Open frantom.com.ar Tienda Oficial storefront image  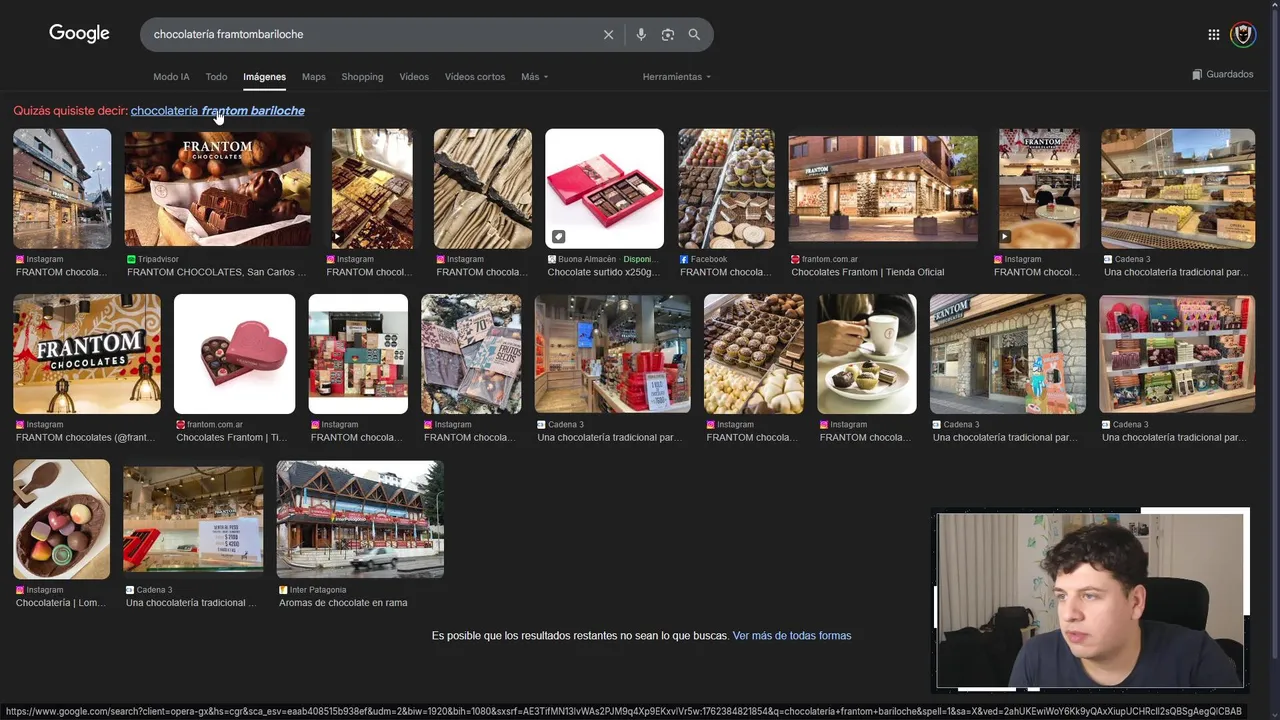883,189
